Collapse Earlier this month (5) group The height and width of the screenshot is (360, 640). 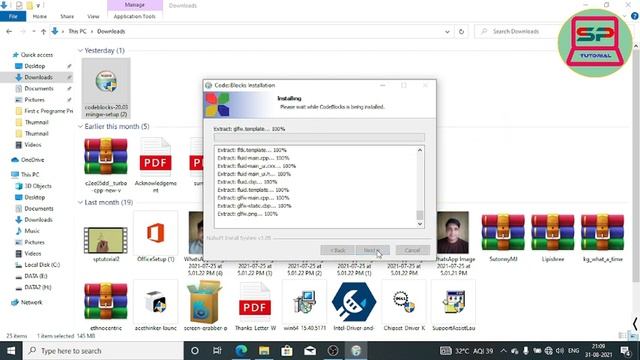[x=80, y=127]
